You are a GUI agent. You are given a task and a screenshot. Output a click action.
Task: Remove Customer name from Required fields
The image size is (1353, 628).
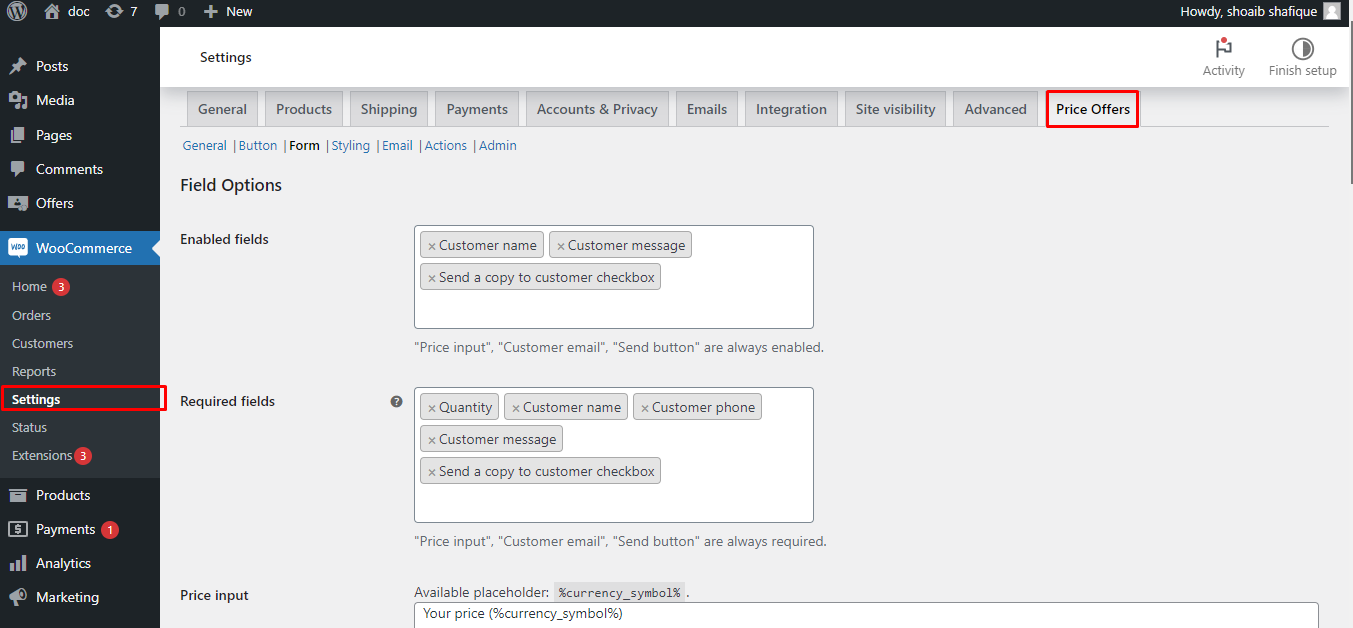[516, 408]
